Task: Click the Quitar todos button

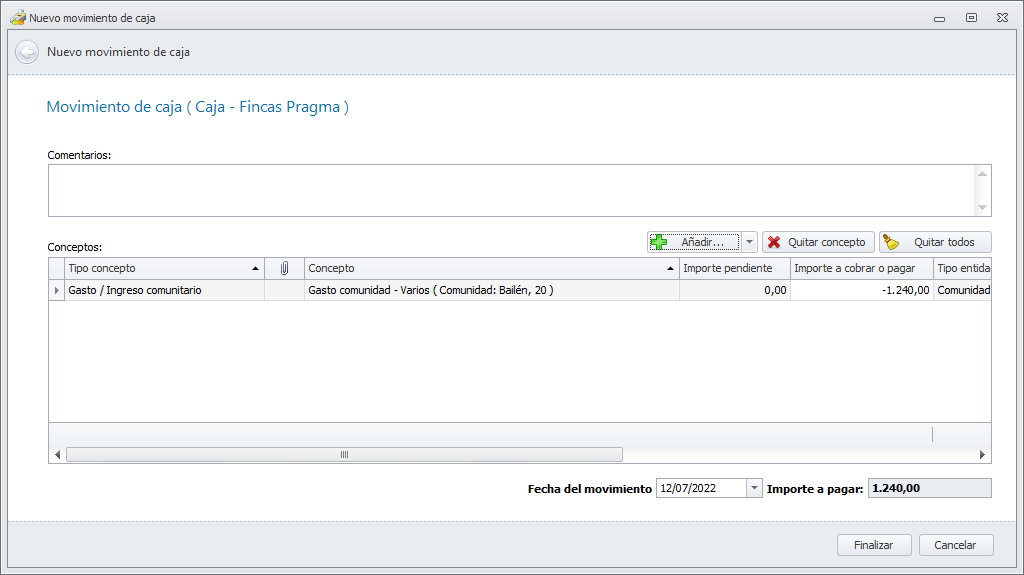Action: tap(935, 242)
